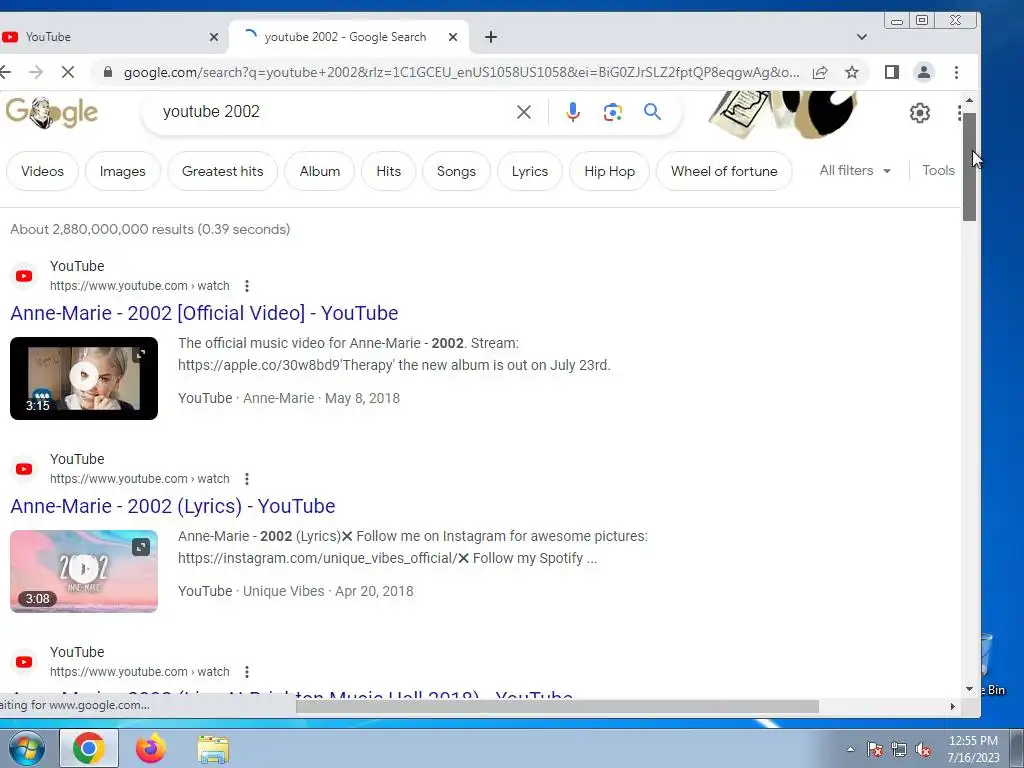Open search Tools

(938, 170)
